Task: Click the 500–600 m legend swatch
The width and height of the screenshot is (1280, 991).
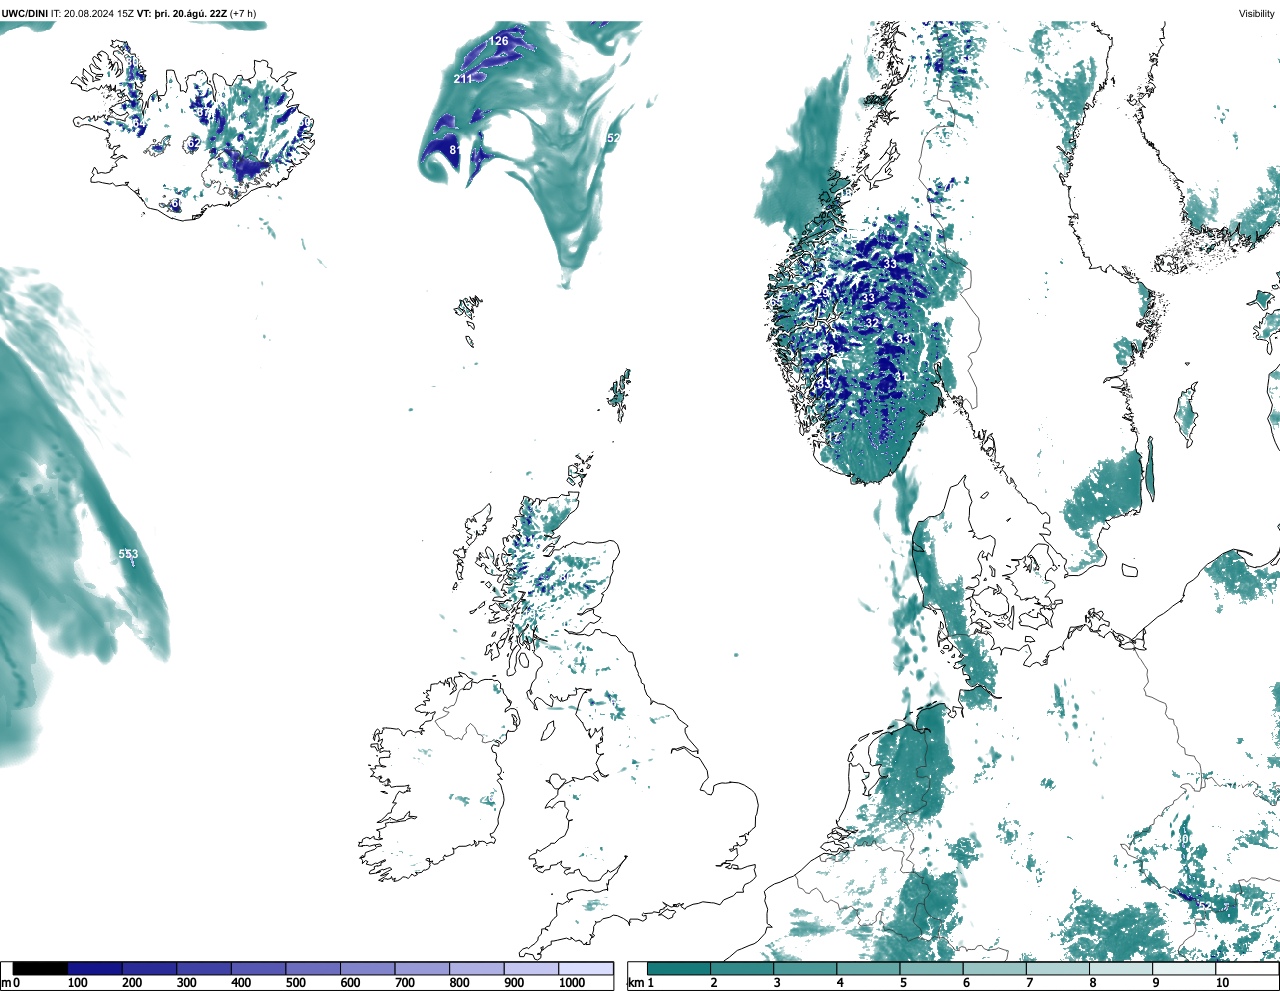Action: pyautogui.click(x=313, y=968)
